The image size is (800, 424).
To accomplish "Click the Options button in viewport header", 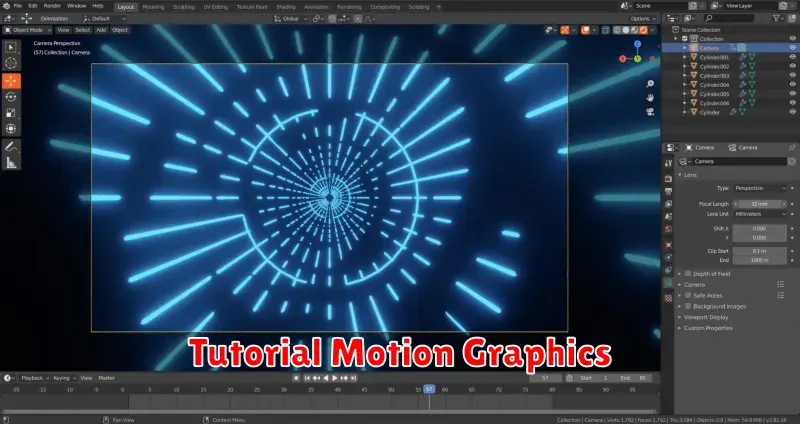I will tap(642, 19).
